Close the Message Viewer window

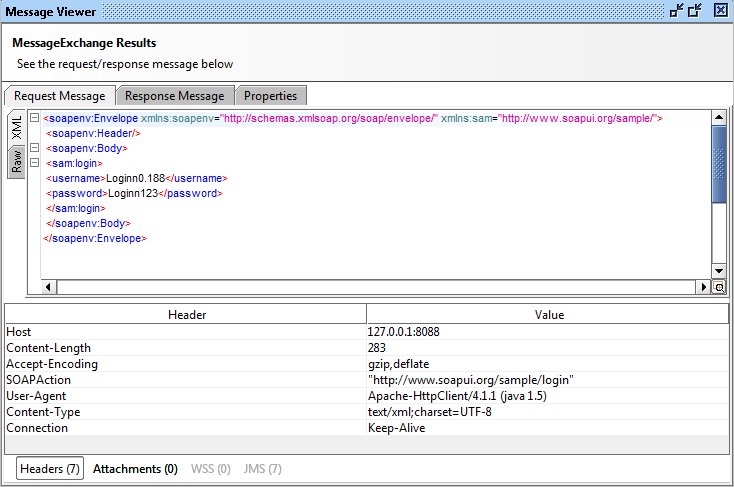(721, 10)
